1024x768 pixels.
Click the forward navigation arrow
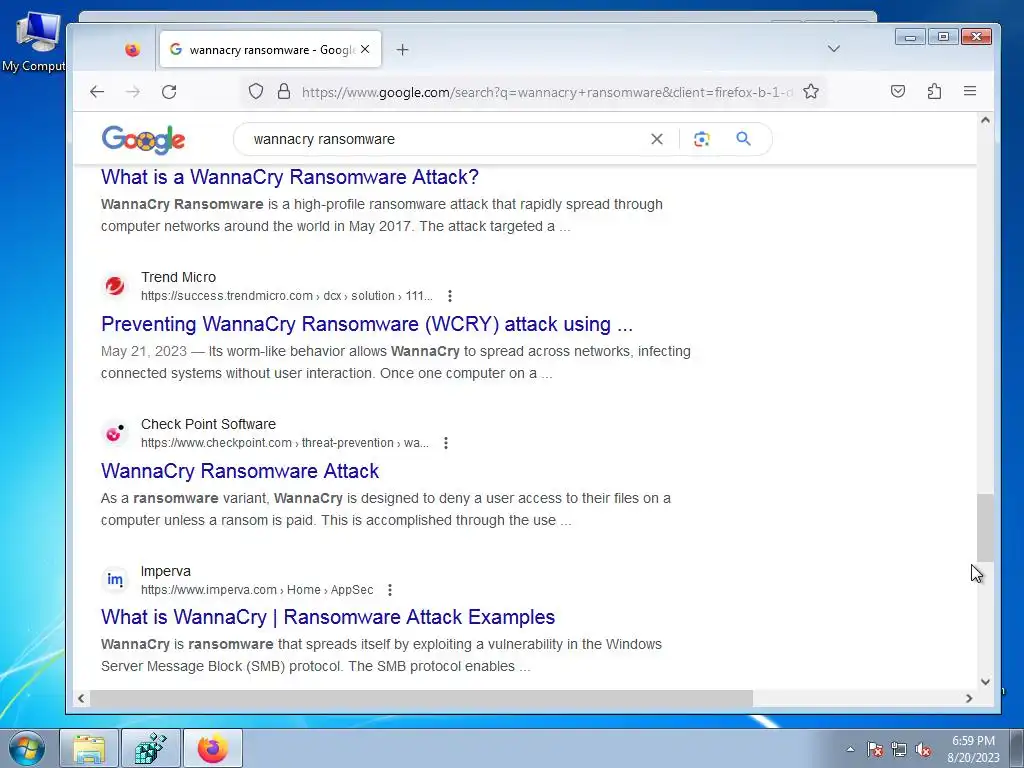(x=133, y=92)
